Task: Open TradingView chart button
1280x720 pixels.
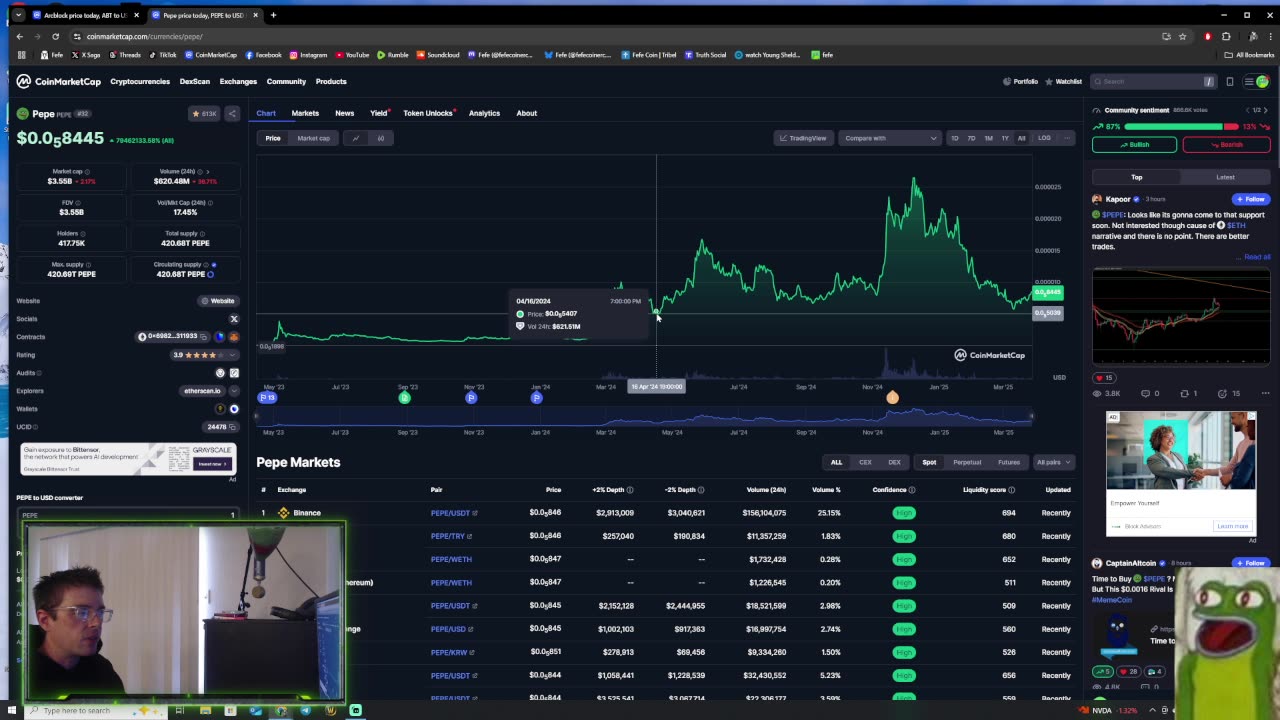Action: 802,138
